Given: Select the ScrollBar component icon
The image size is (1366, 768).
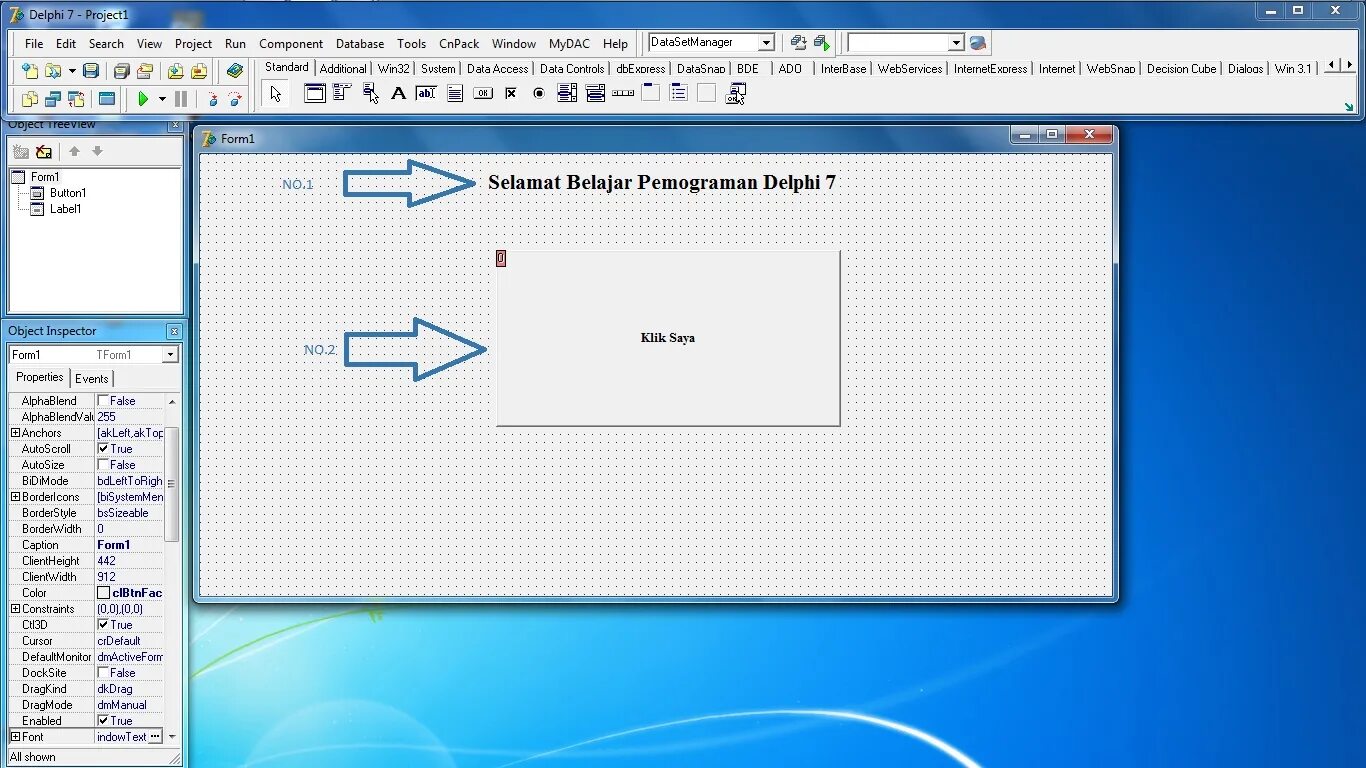Looking at the screenshot, I should point(623,93).
